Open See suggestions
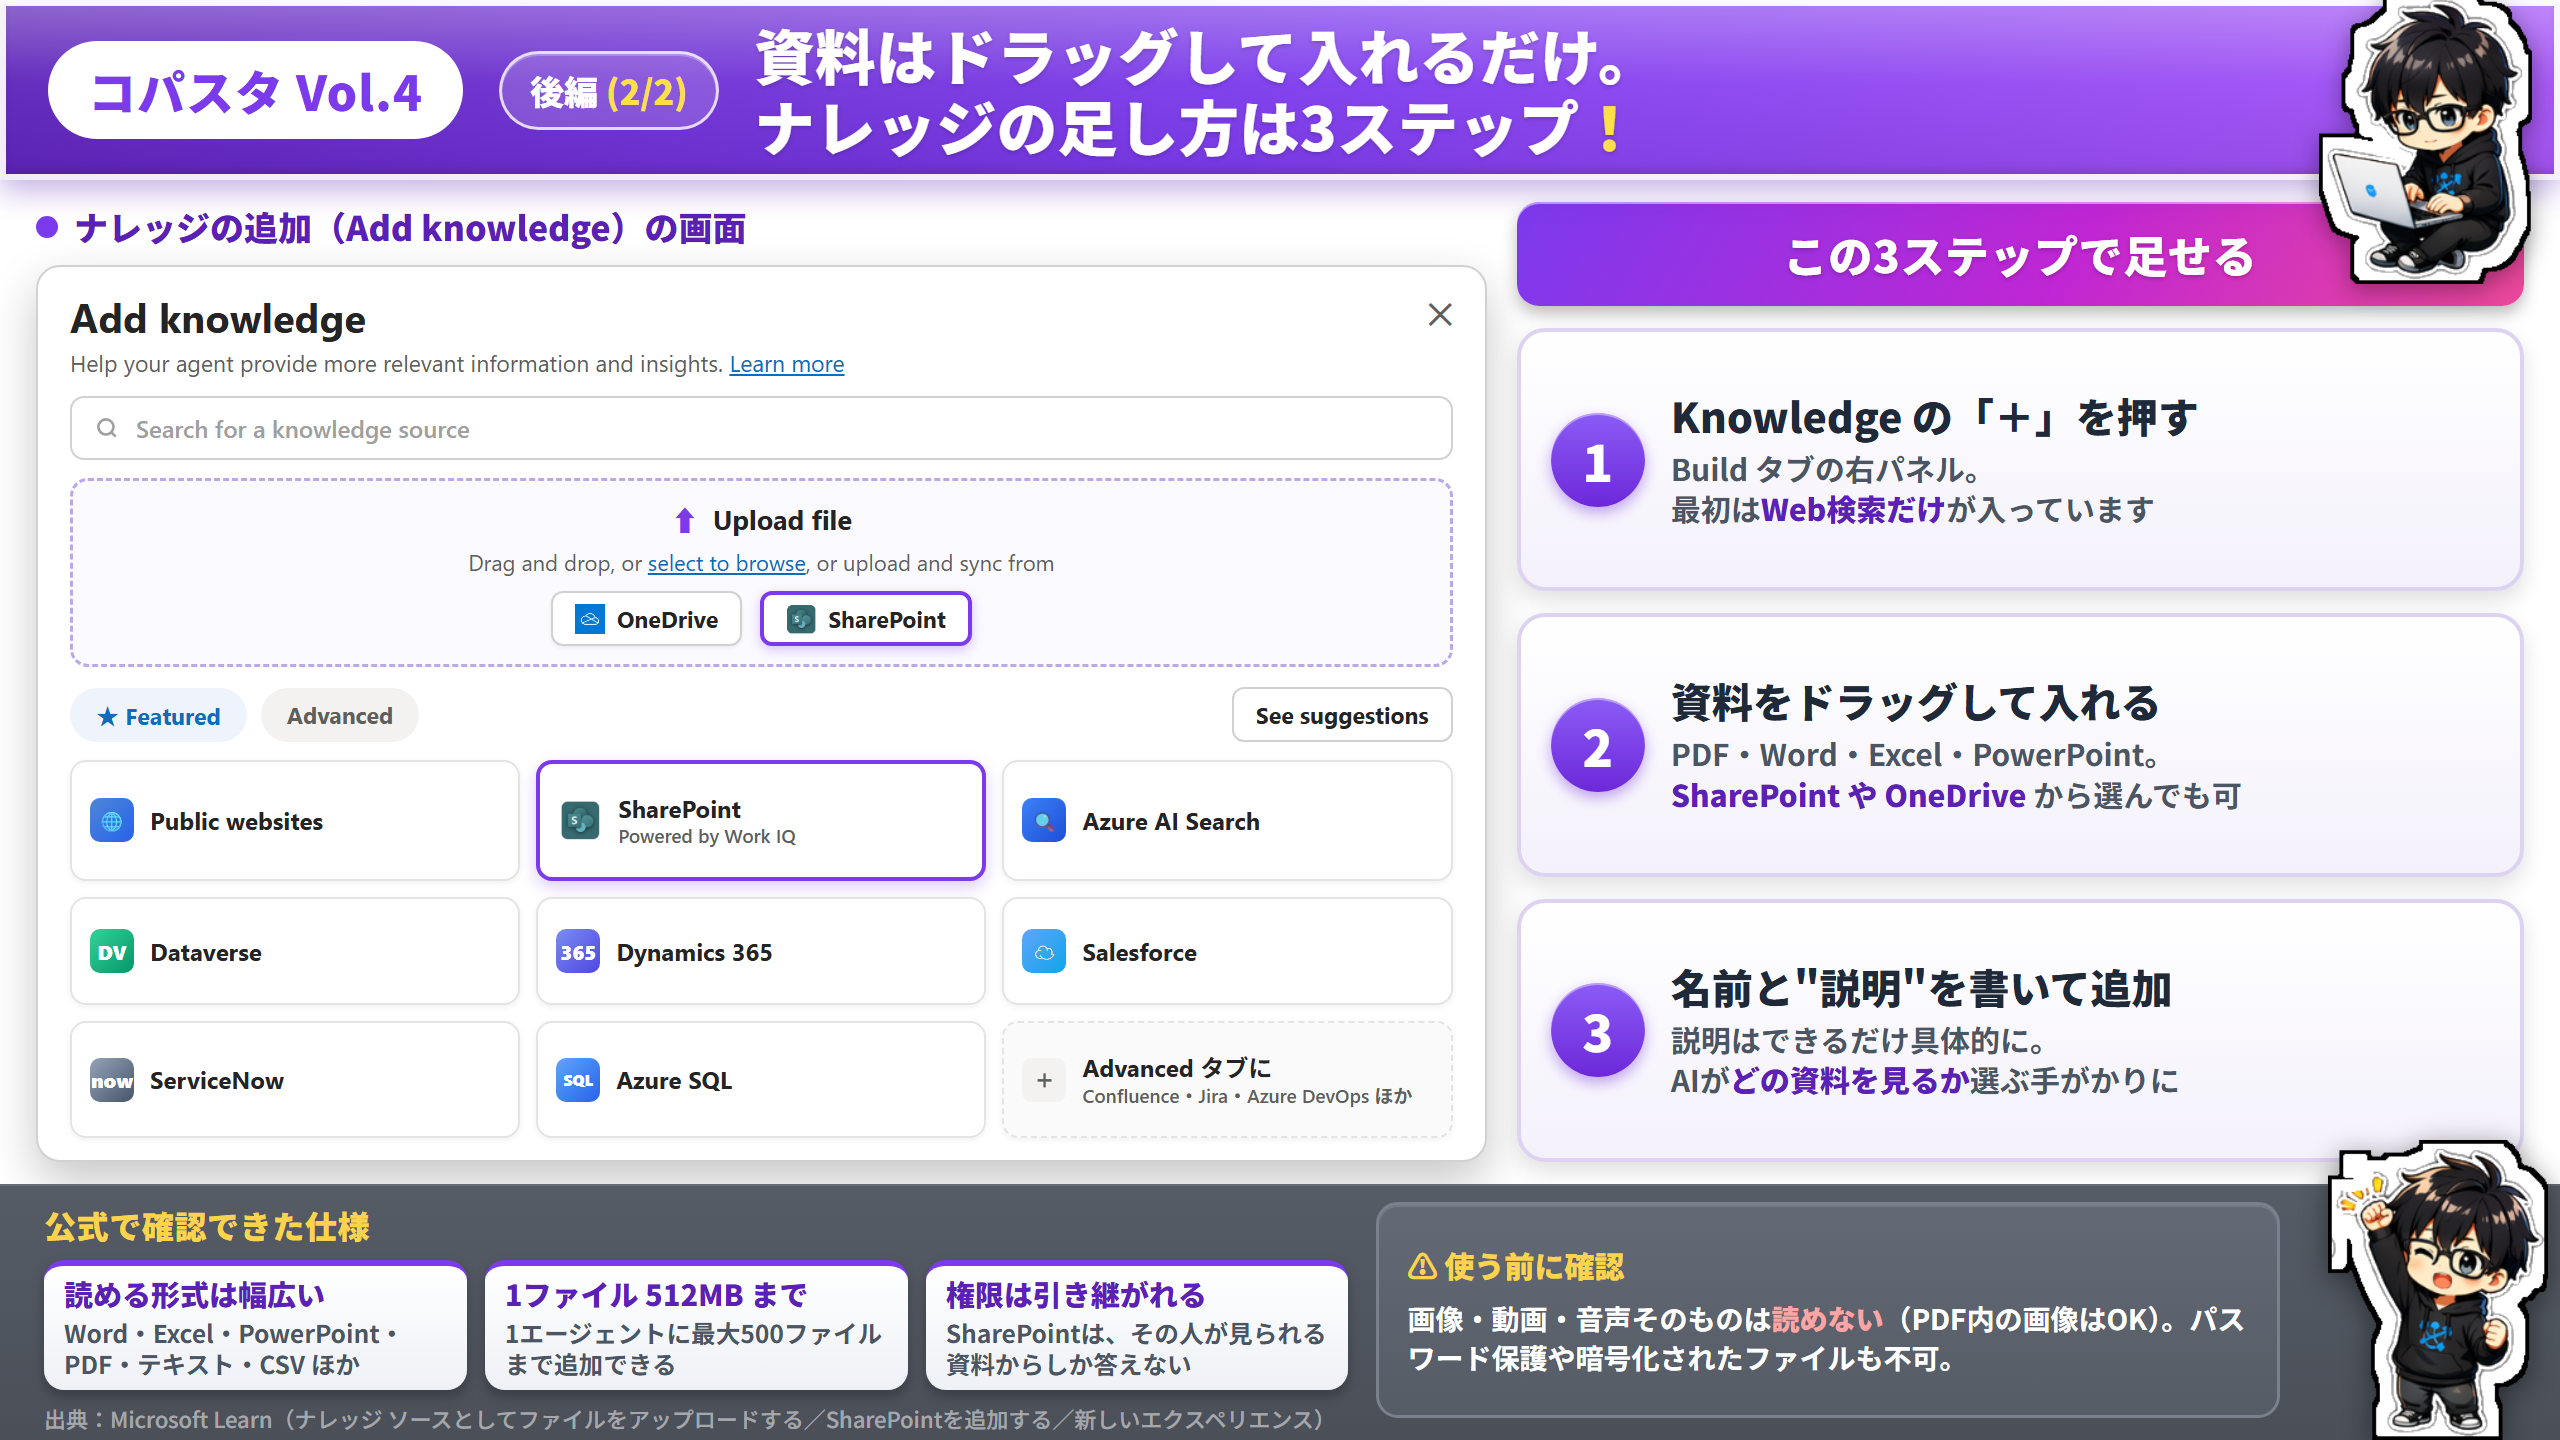The height and width of the screenshot is (1440, 2560). pyautogui.click(x=1342, y=716)
